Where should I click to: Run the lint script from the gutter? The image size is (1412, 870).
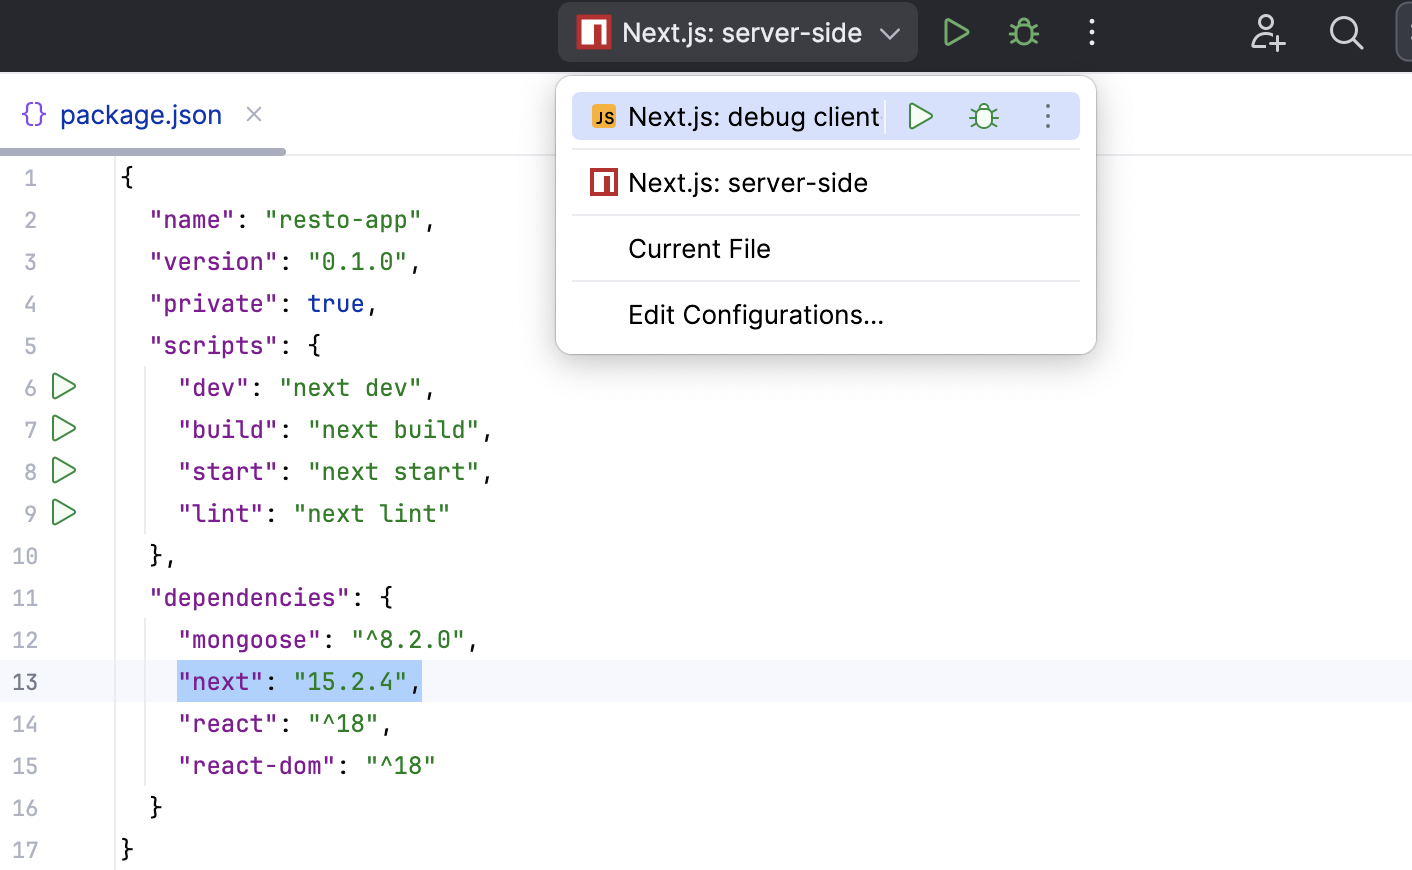click(x=63, y=513)
